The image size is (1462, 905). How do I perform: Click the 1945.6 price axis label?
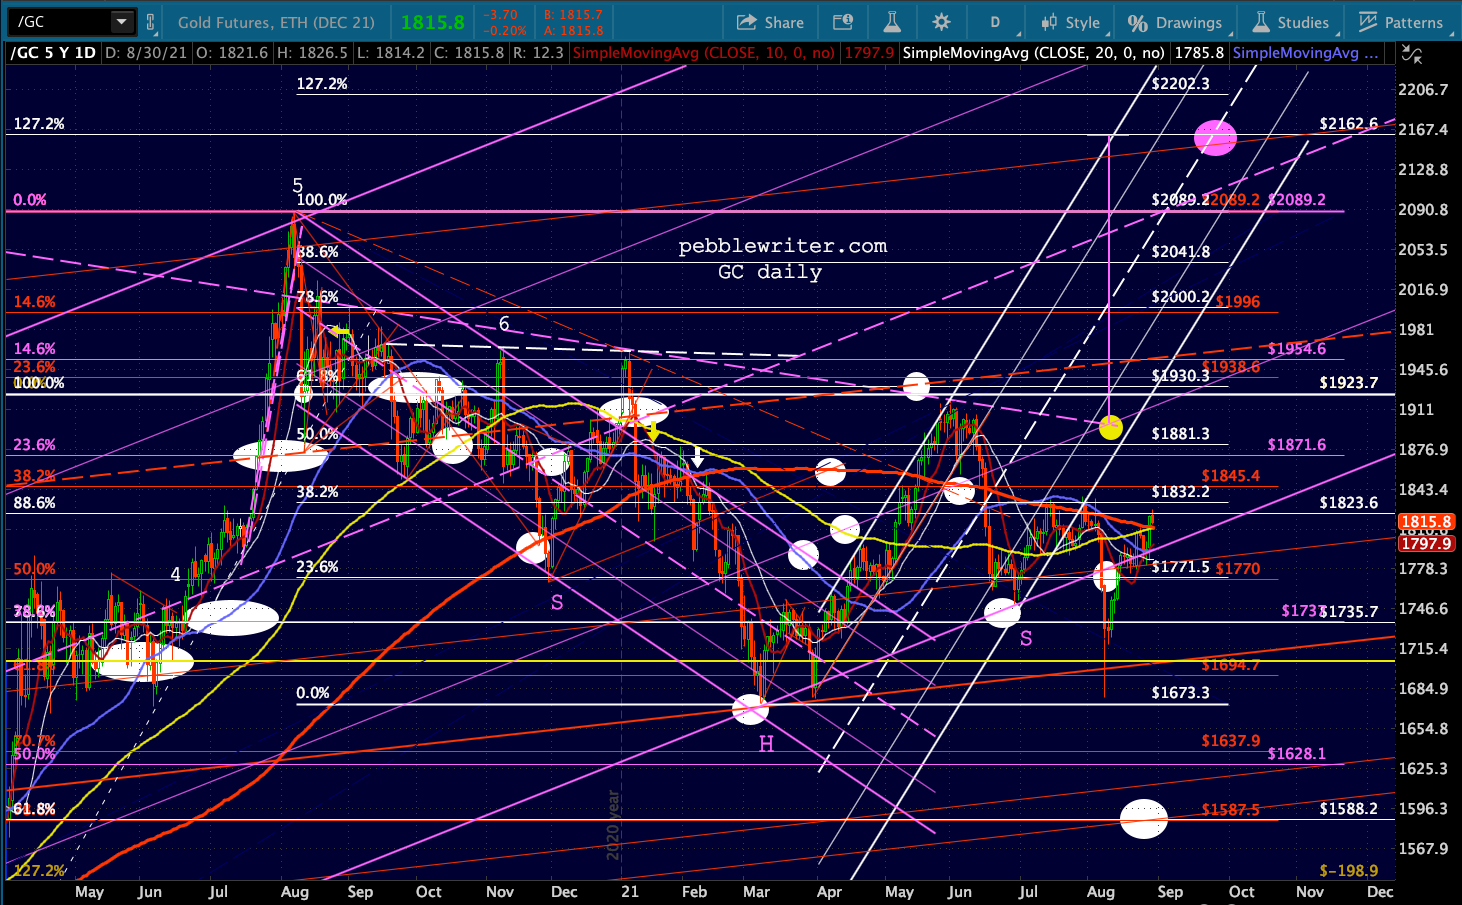click(1423, 370)
